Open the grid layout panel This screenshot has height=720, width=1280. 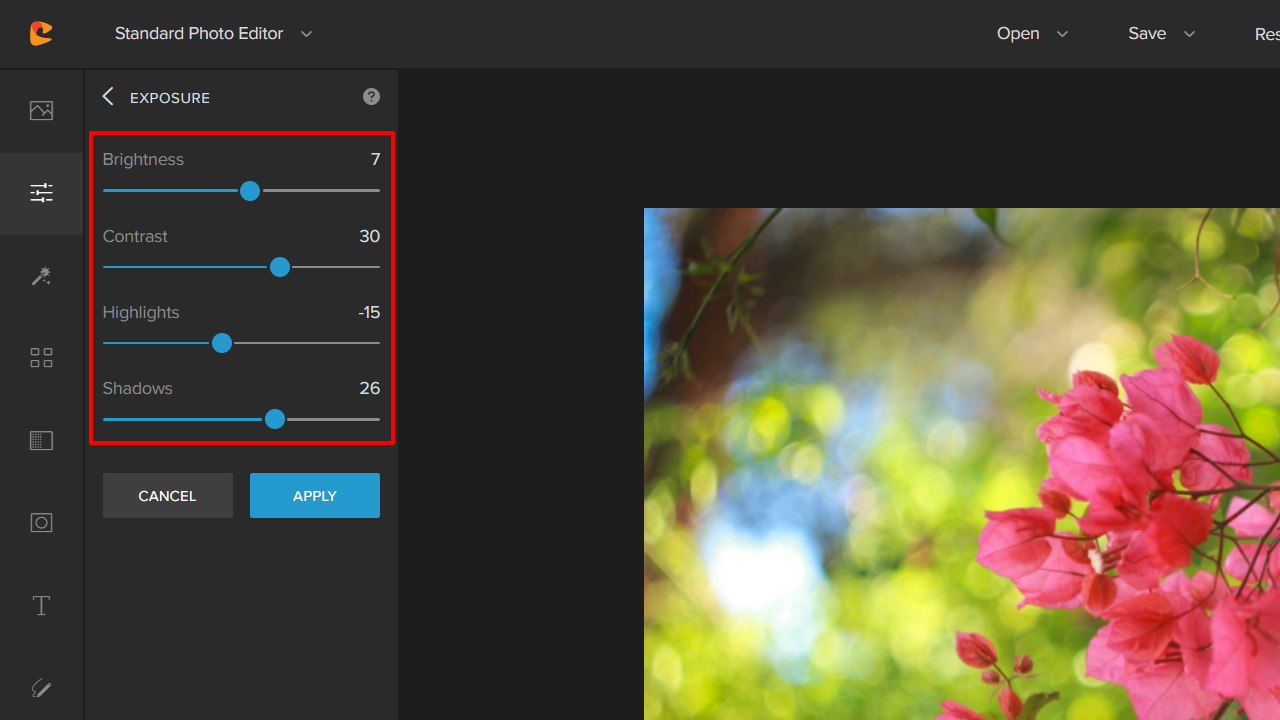(x=41, y=357)
